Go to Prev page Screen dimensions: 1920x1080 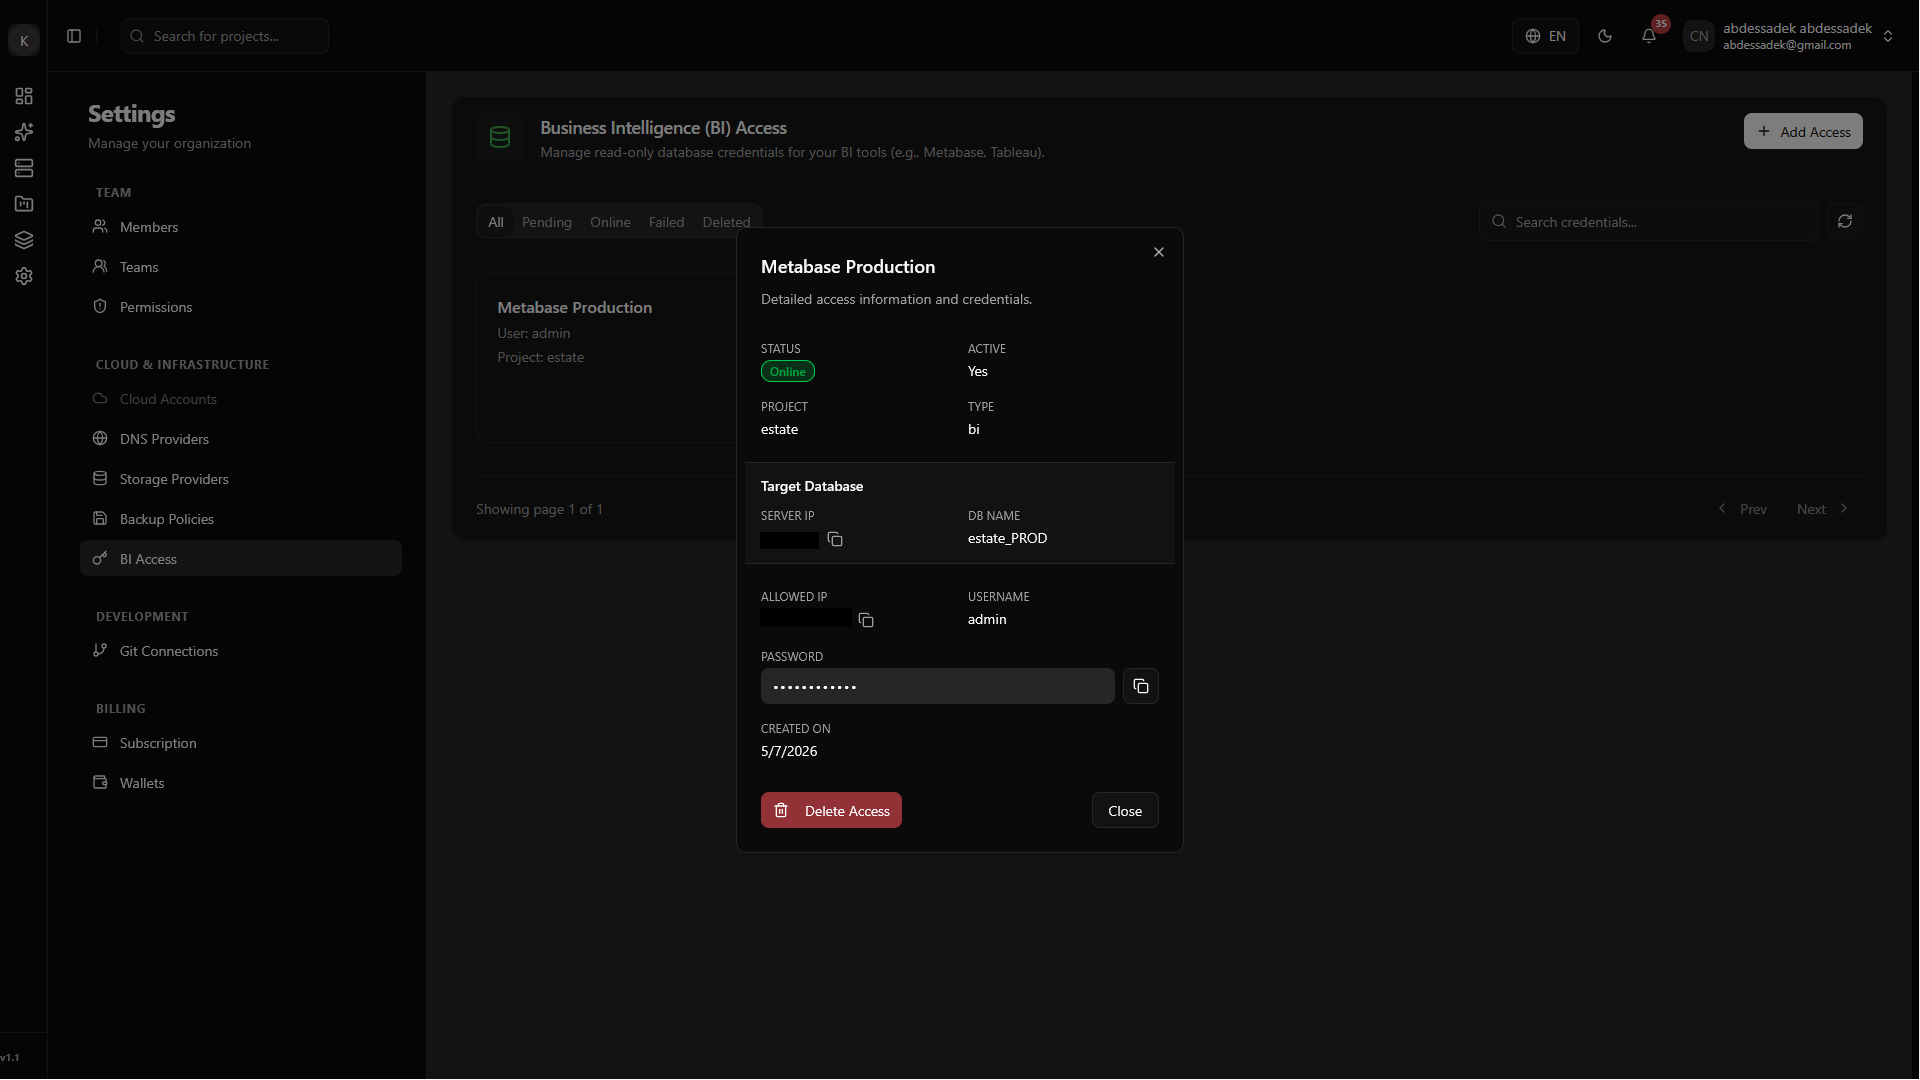tap(1742, 509)
